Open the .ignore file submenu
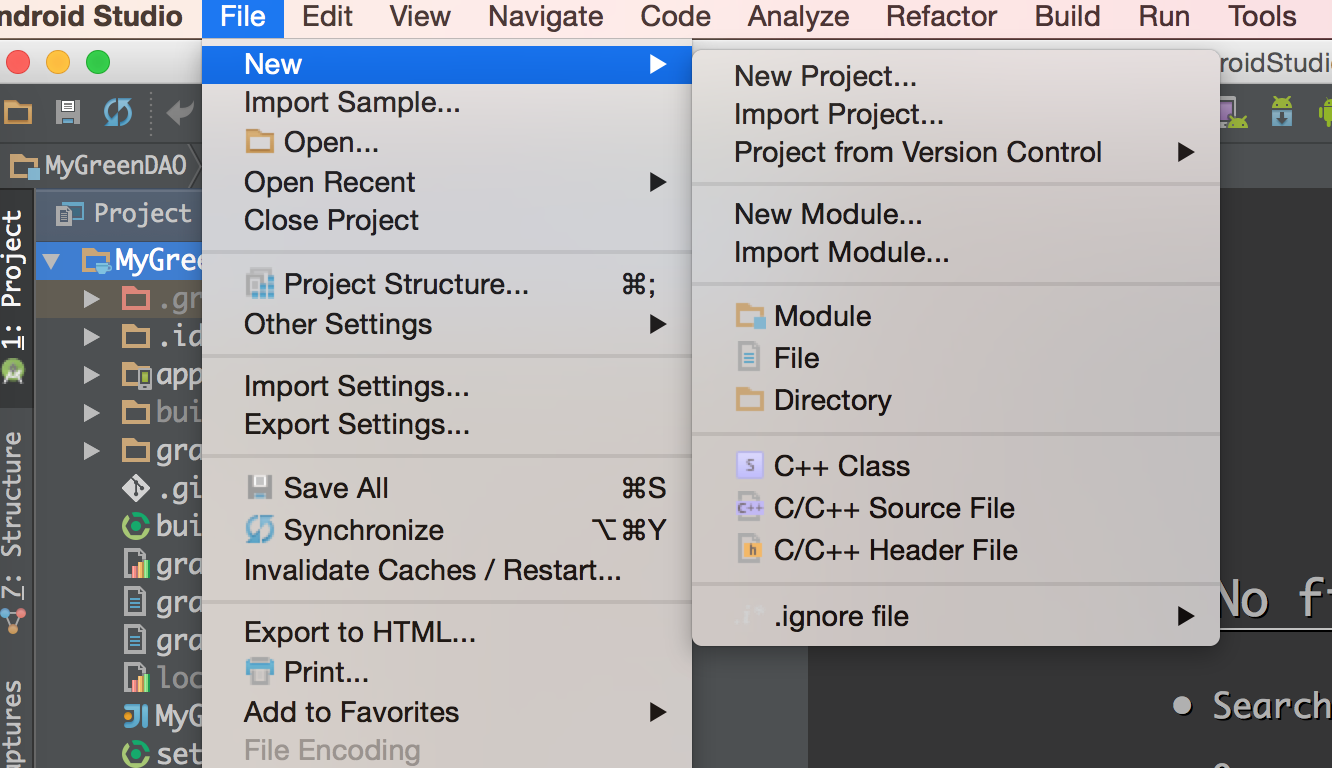Viewport: 1332px width, 768px height. (x=840, y=616)
